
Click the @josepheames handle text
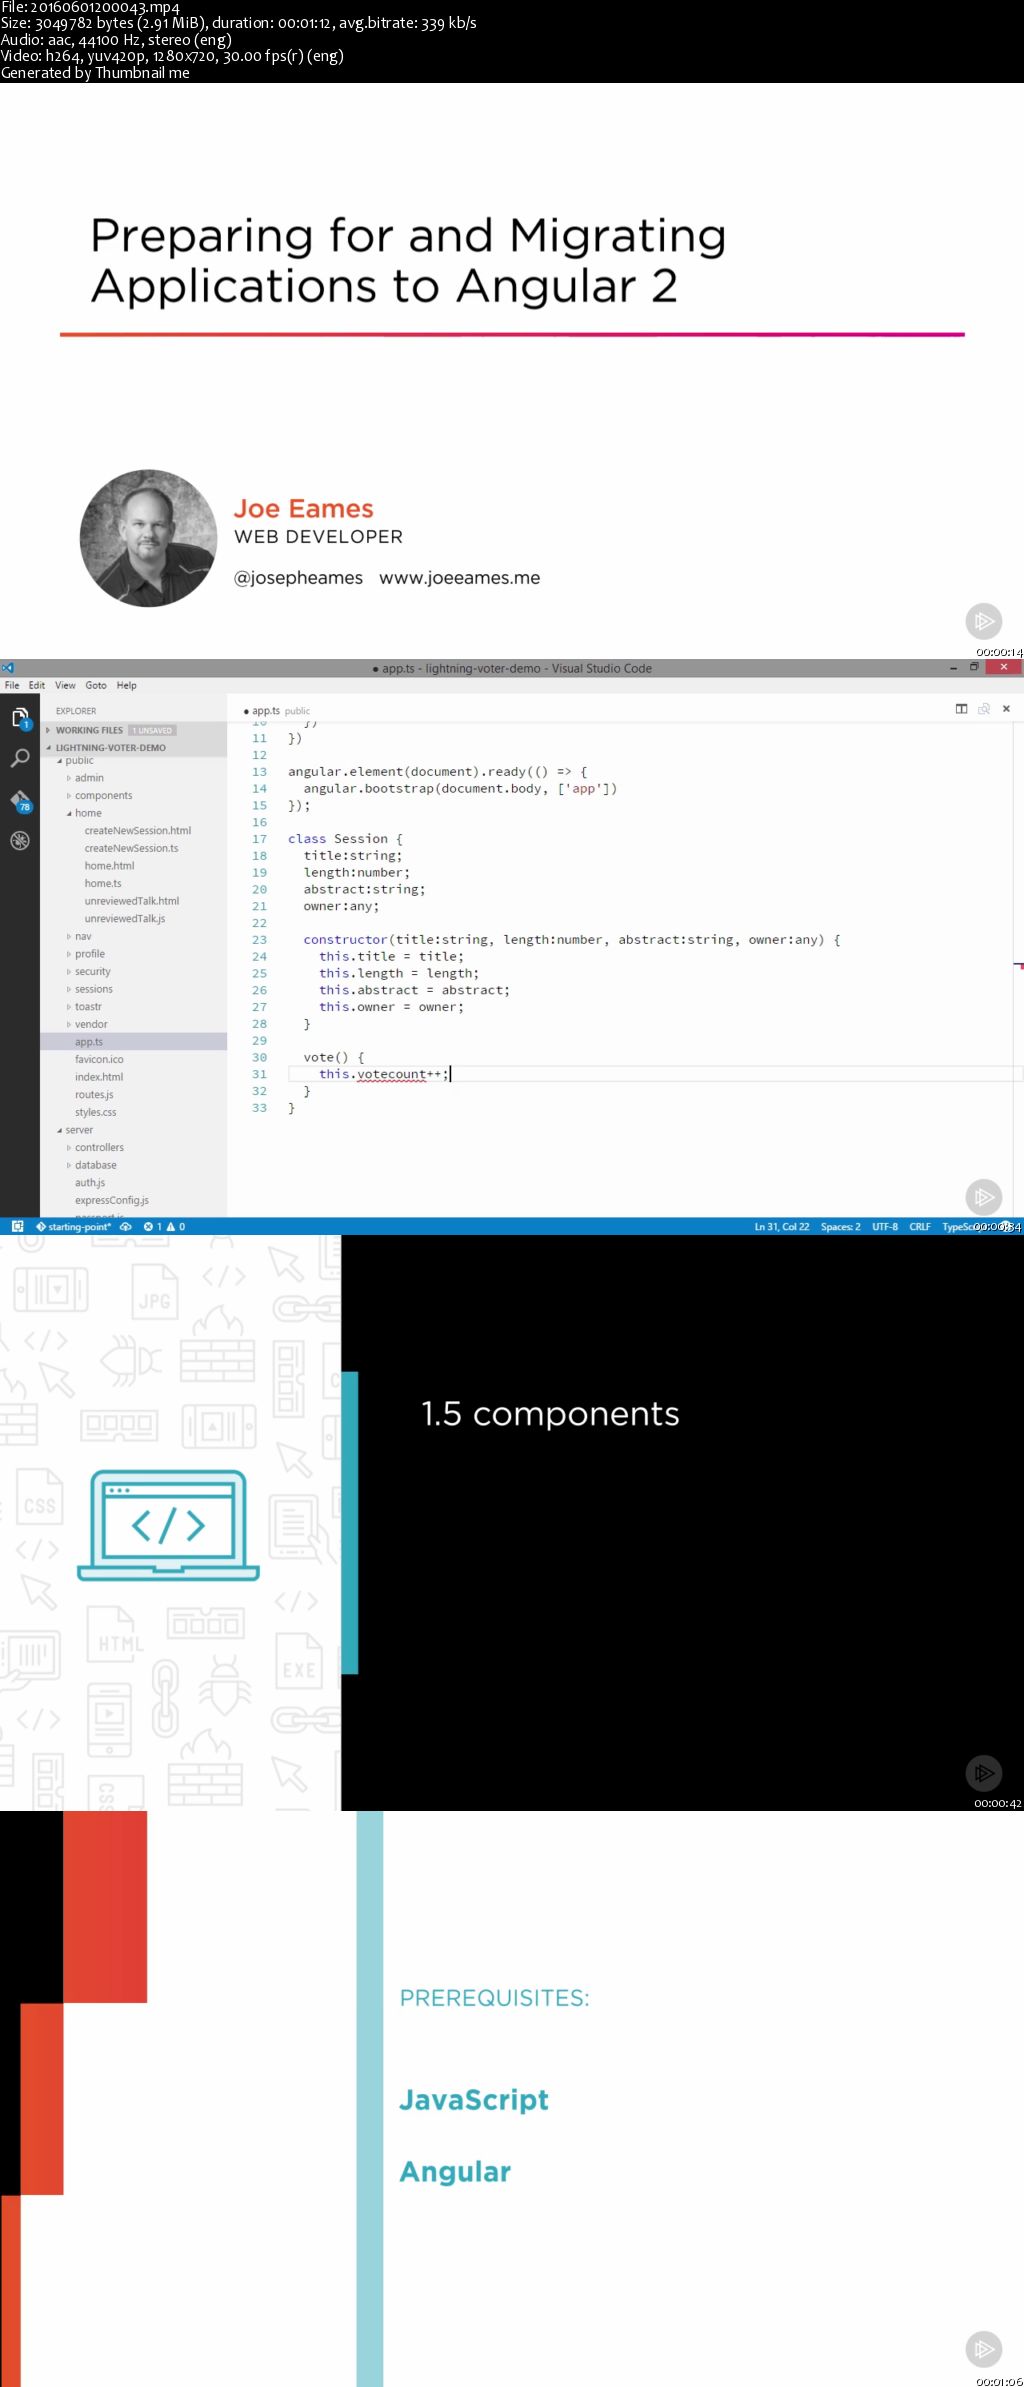[298, 578]
